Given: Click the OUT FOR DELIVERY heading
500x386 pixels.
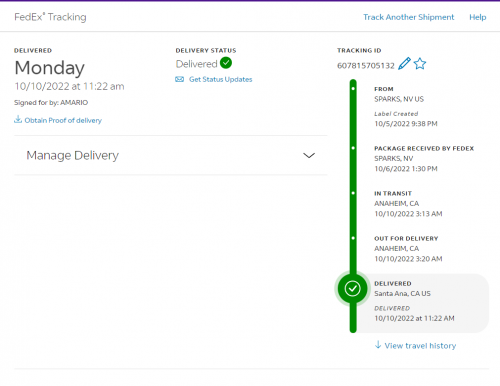Looking at the screenshot, I should [x=406, y=238].
